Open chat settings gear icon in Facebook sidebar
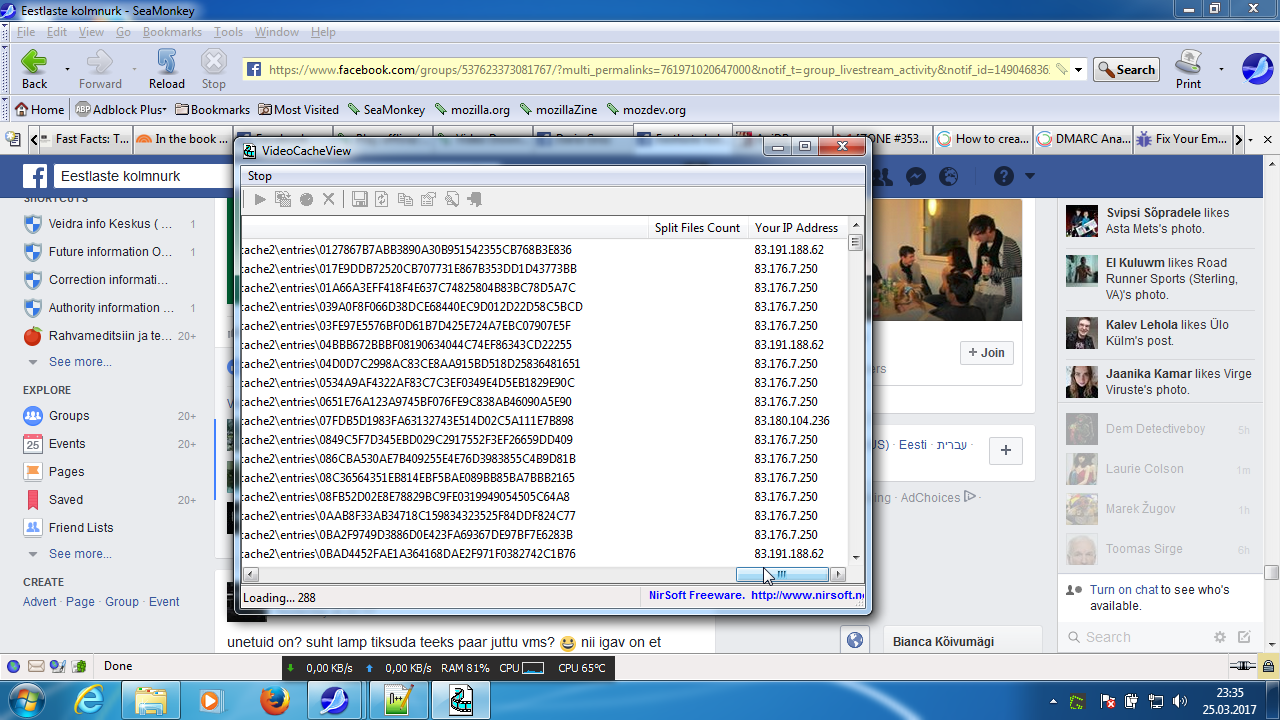The height and width of the screenshot is (720, 1280). coord(1220,637)
